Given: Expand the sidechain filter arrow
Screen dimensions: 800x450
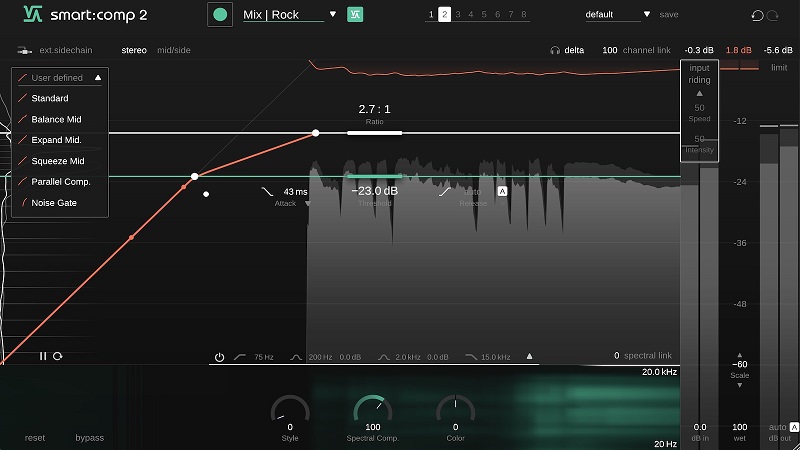Looking at the screenshot, I should click(530, 356).
